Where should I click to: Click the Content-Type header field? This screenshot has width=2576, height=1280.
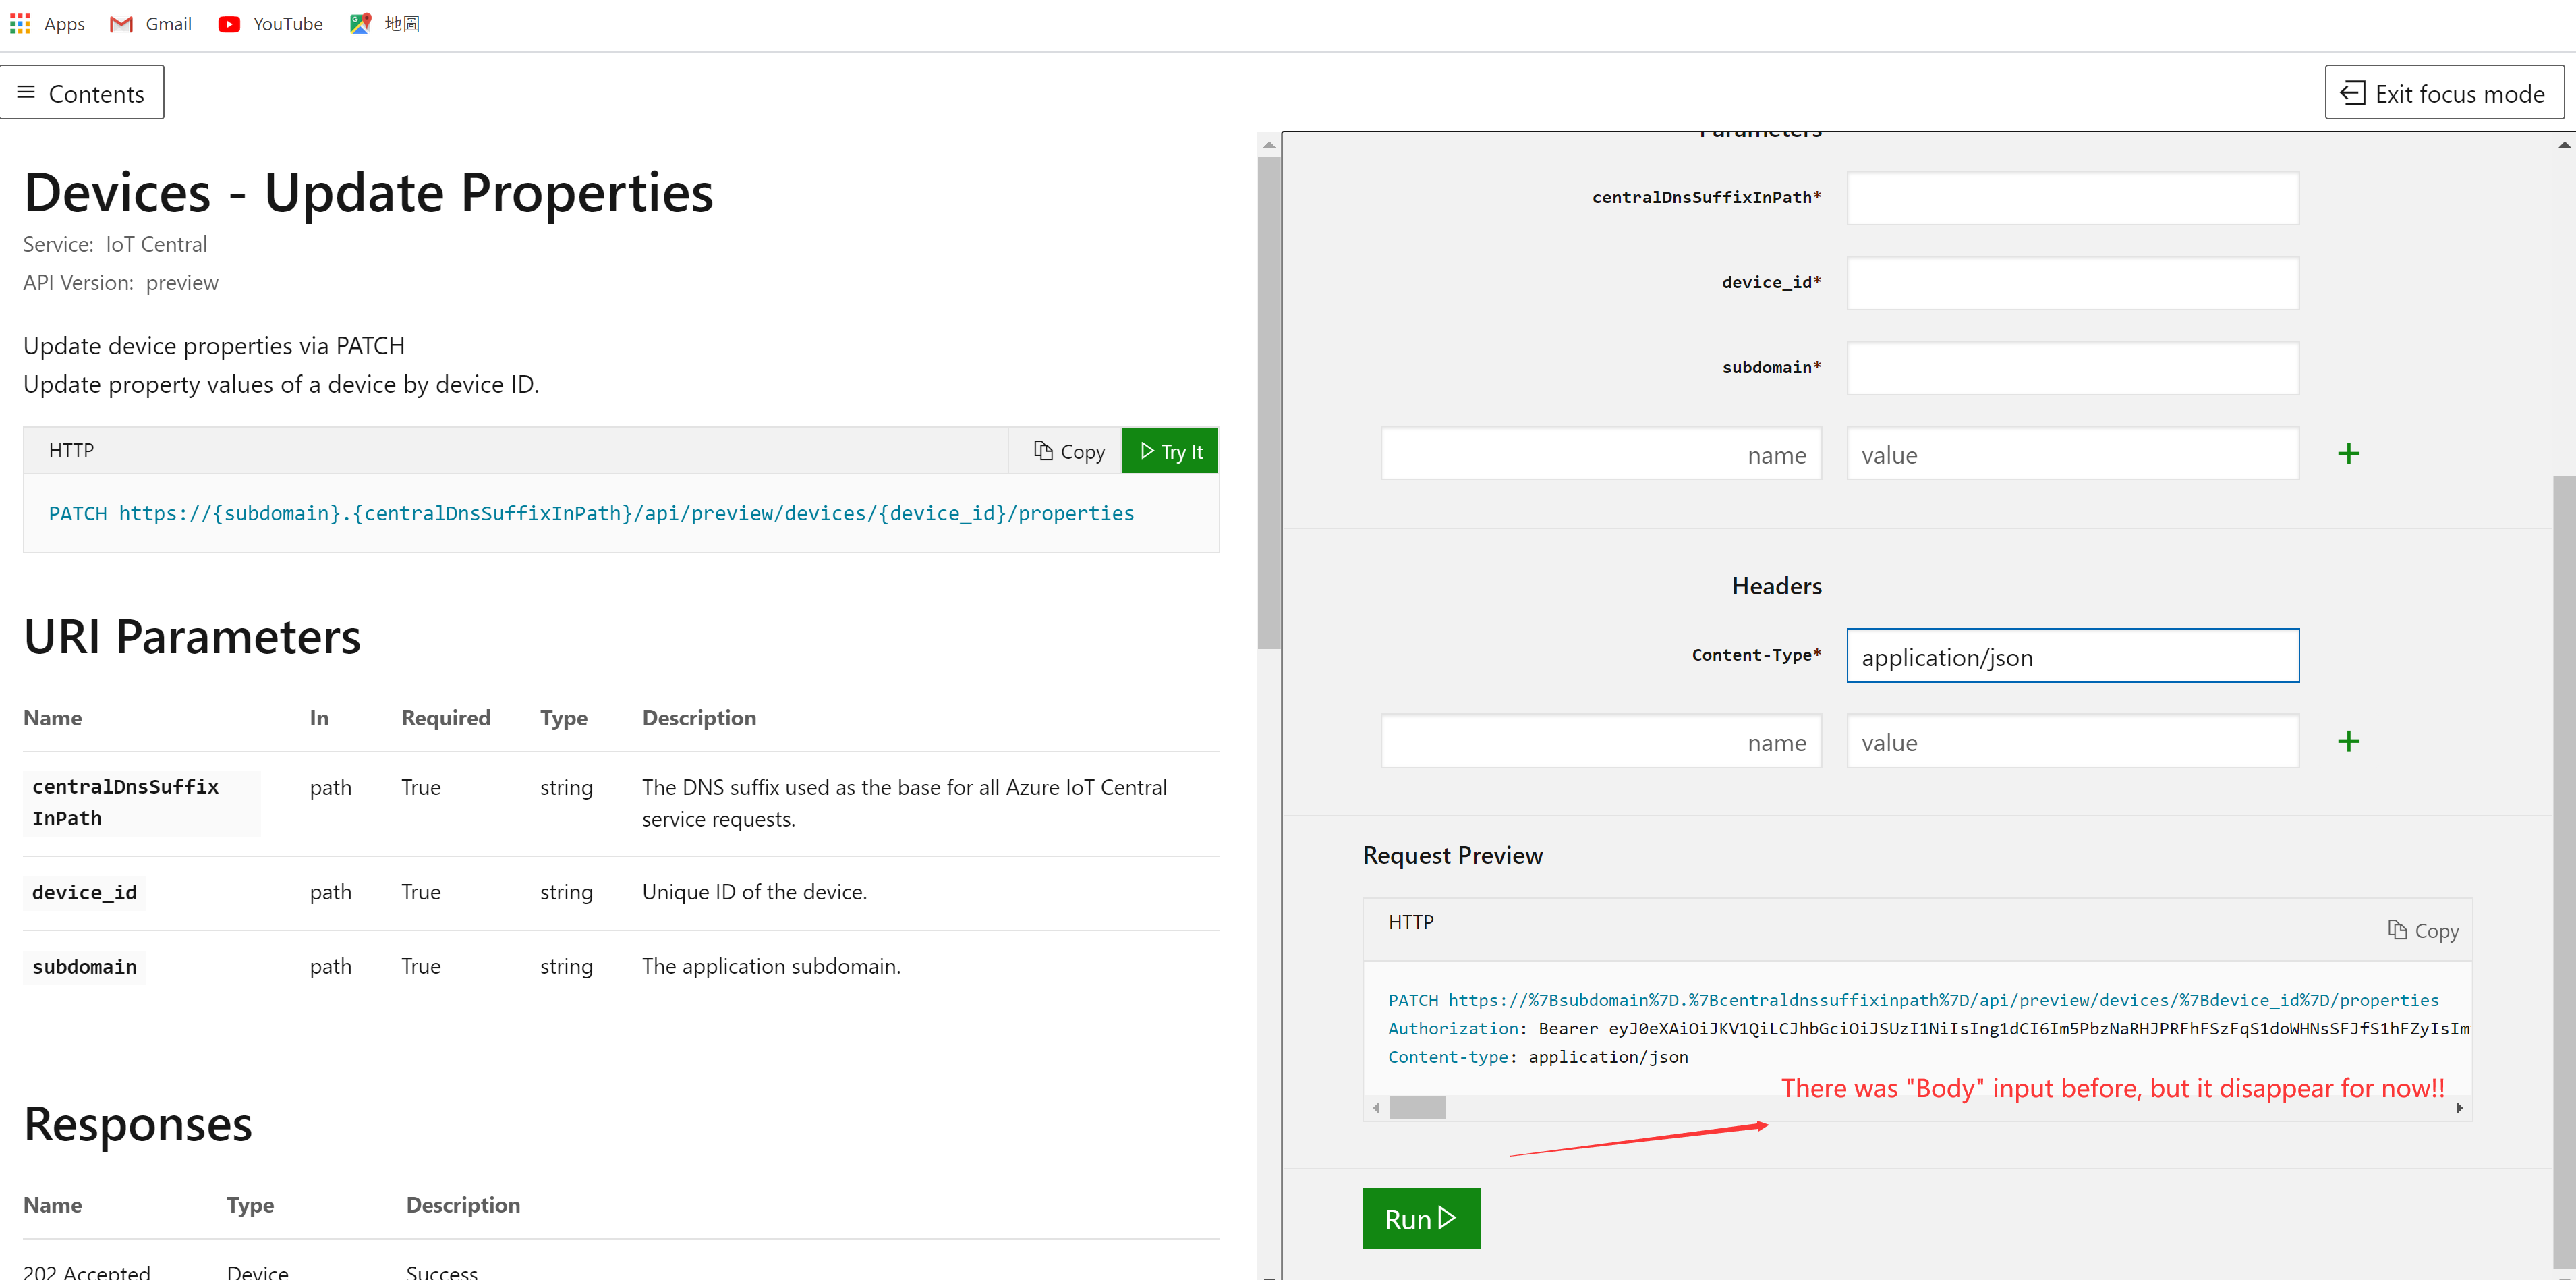coord(2072,656)
